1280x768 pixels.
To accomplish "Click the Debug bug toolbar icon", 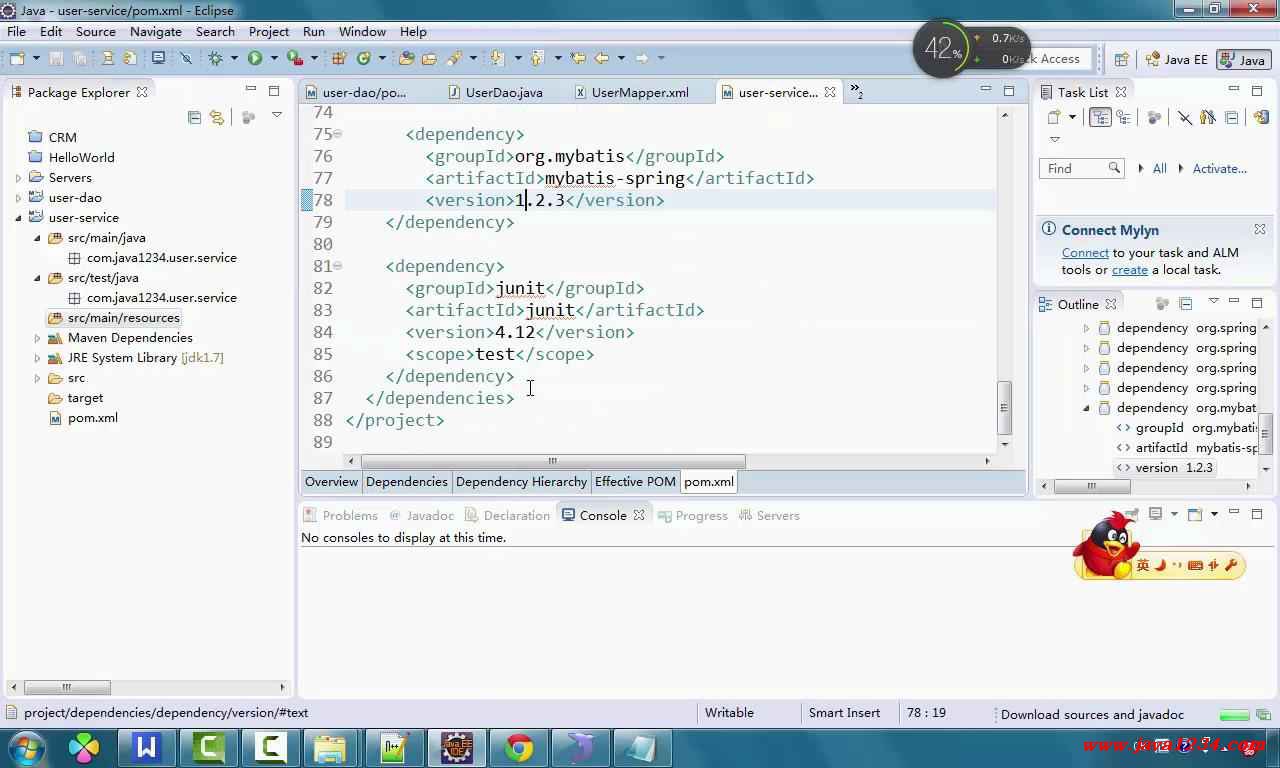I will tap(215, 58).
